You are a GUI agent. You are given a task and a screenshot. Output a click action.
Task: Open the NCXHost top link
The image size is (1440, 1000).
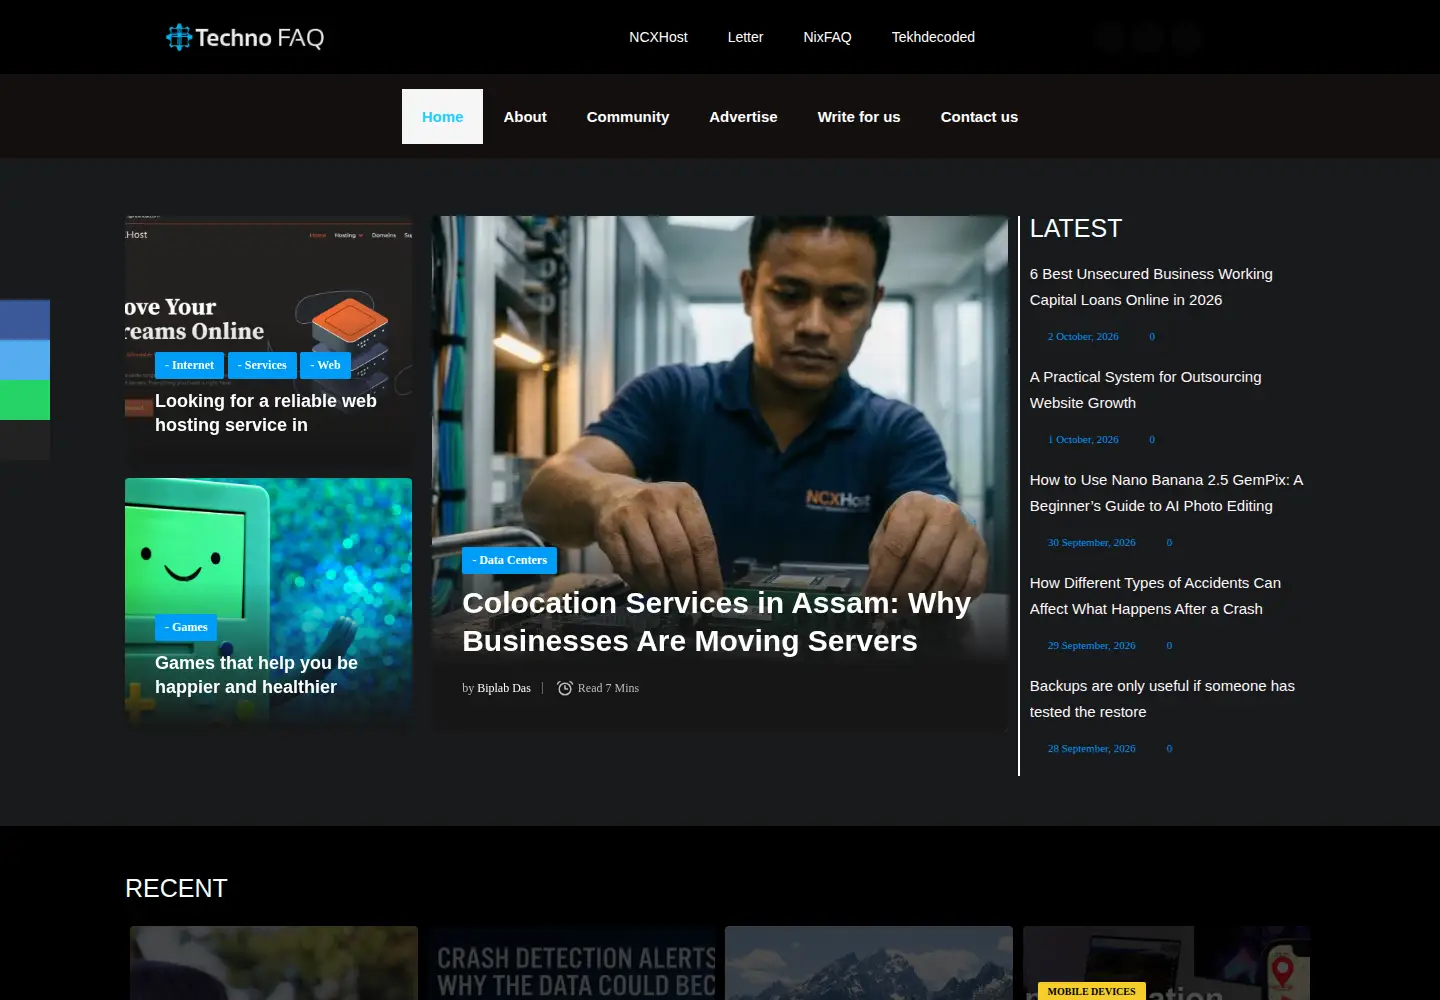click(658, 37)
